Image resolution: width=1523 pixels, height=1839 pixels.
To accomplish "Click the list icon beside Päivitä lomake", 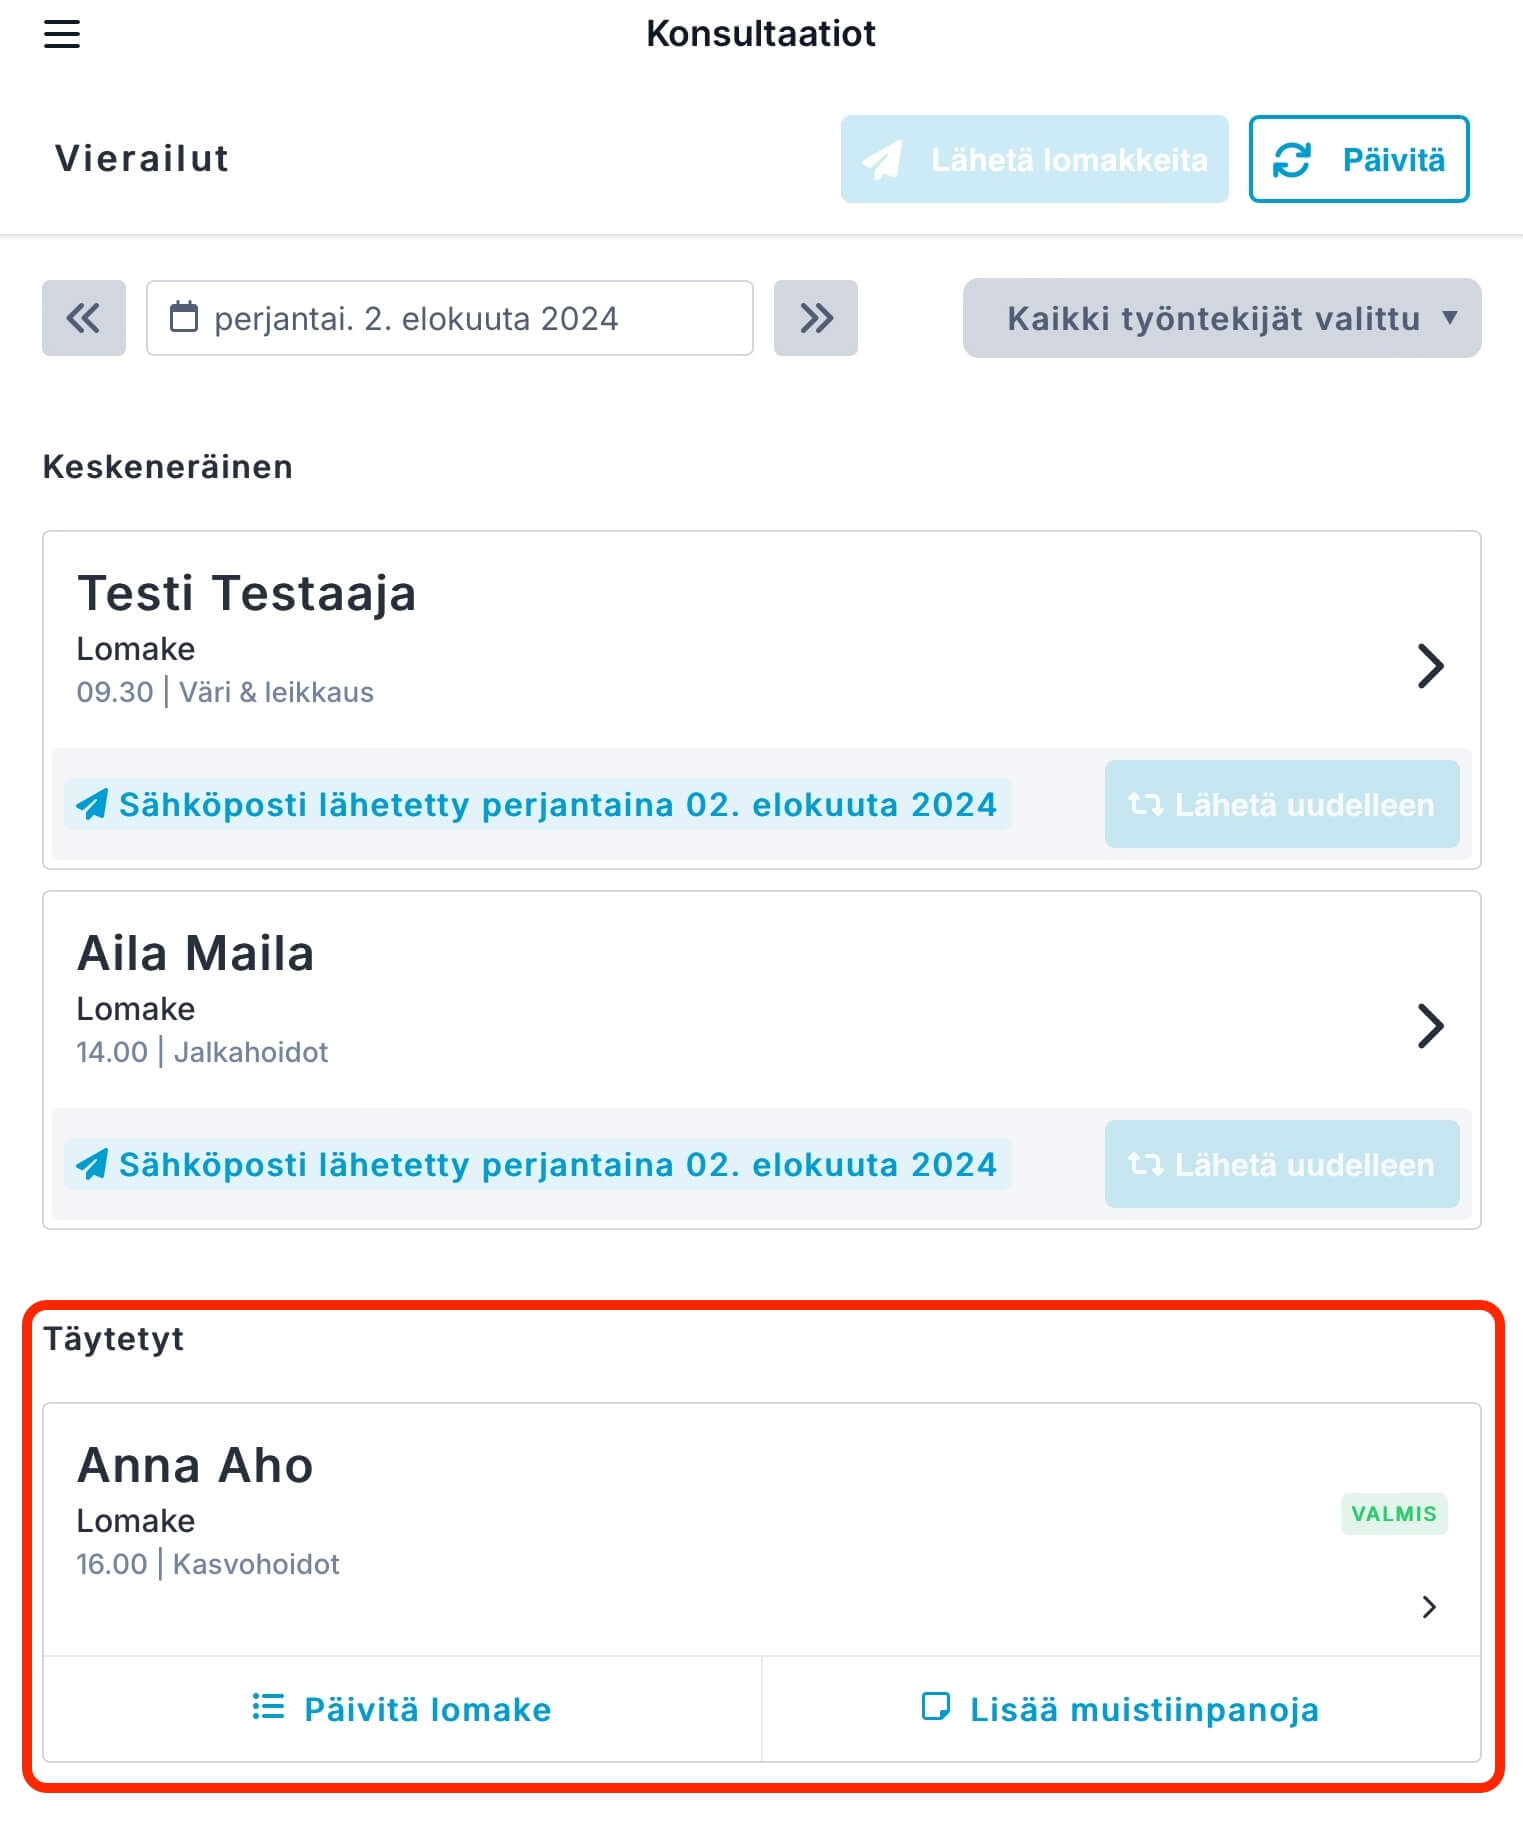I will click(268, 1706).
